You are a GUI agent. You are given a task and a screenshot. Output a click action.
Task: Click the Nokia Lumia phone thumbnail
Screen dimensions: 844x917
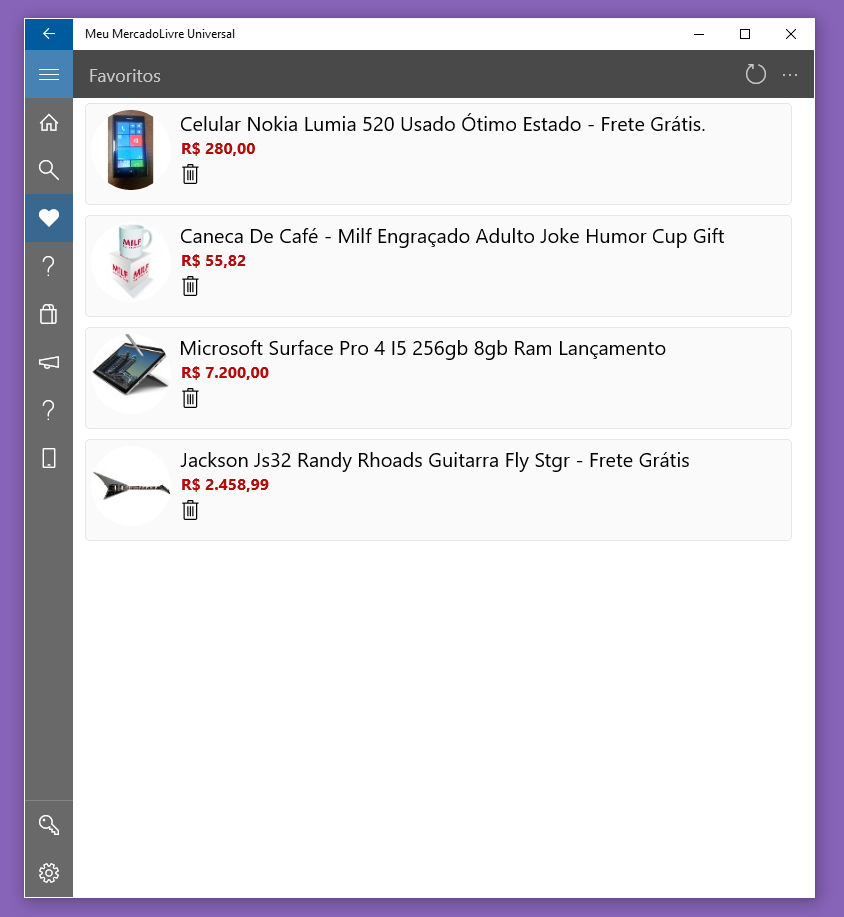tap(131, 150)
